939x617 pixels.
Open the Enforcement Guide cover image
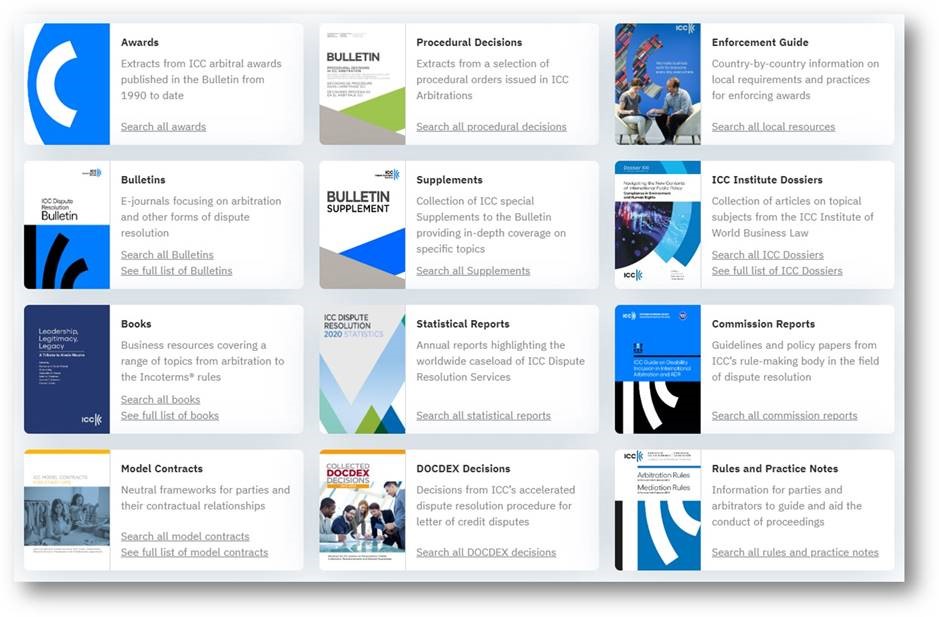click(x=658, y=84)
